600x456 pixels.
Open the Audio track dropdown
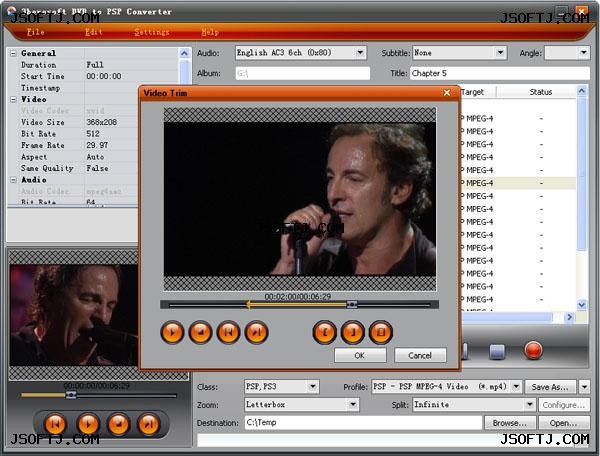(360, 53)
